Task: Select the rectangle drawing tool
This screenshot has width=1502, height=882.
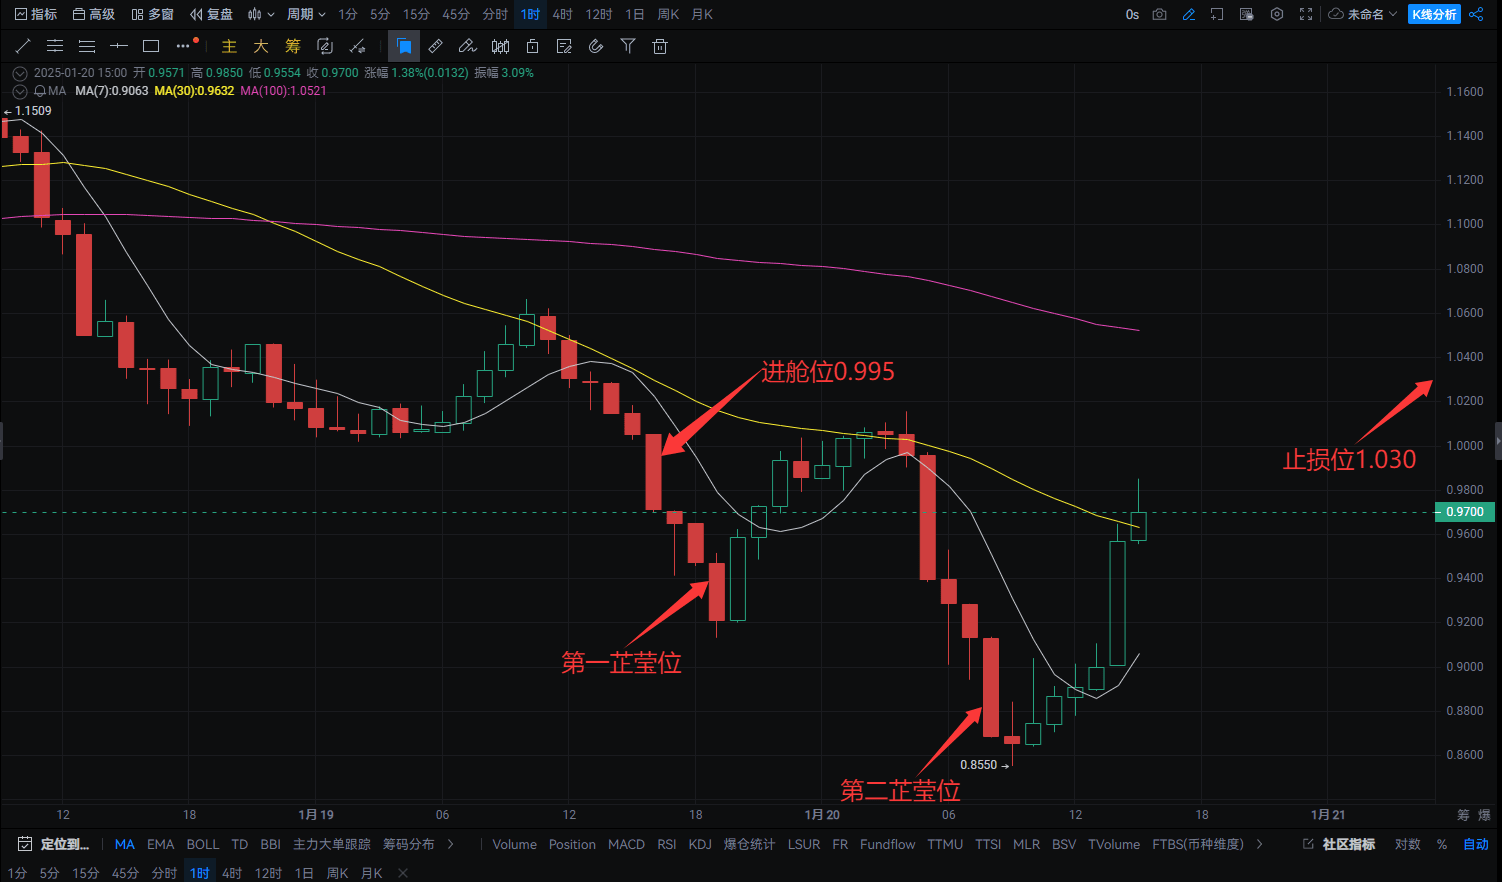Action: (x=151, y=46)
